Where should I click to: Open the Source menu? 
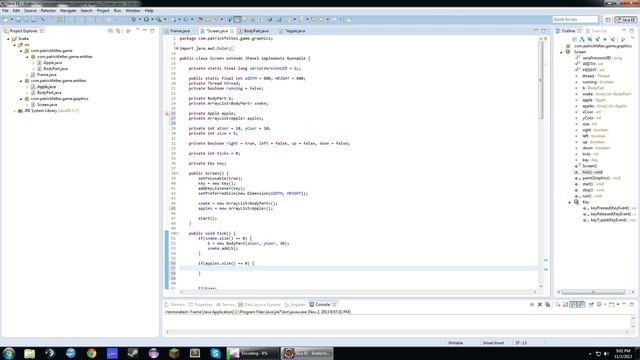(30, 11)
